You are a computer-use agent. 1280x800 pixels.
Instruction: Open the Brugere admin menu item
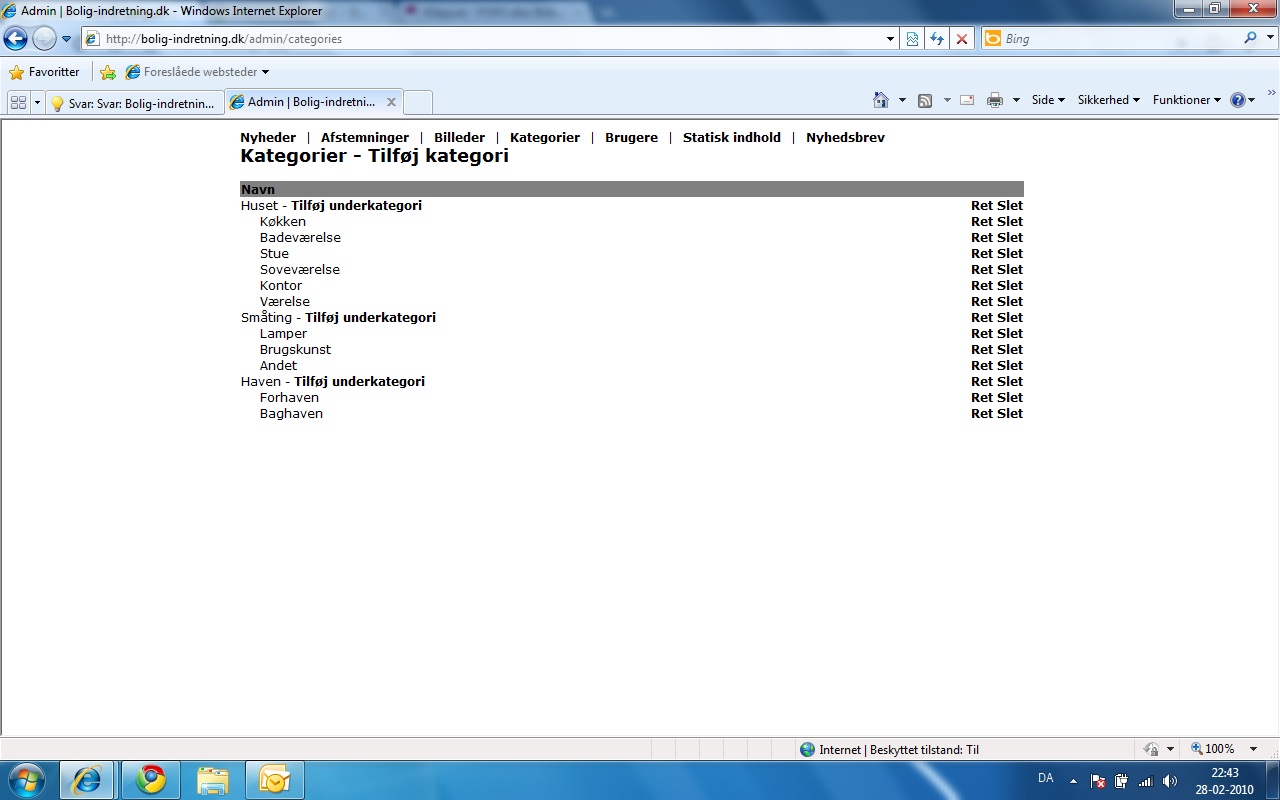click(631, 138)
